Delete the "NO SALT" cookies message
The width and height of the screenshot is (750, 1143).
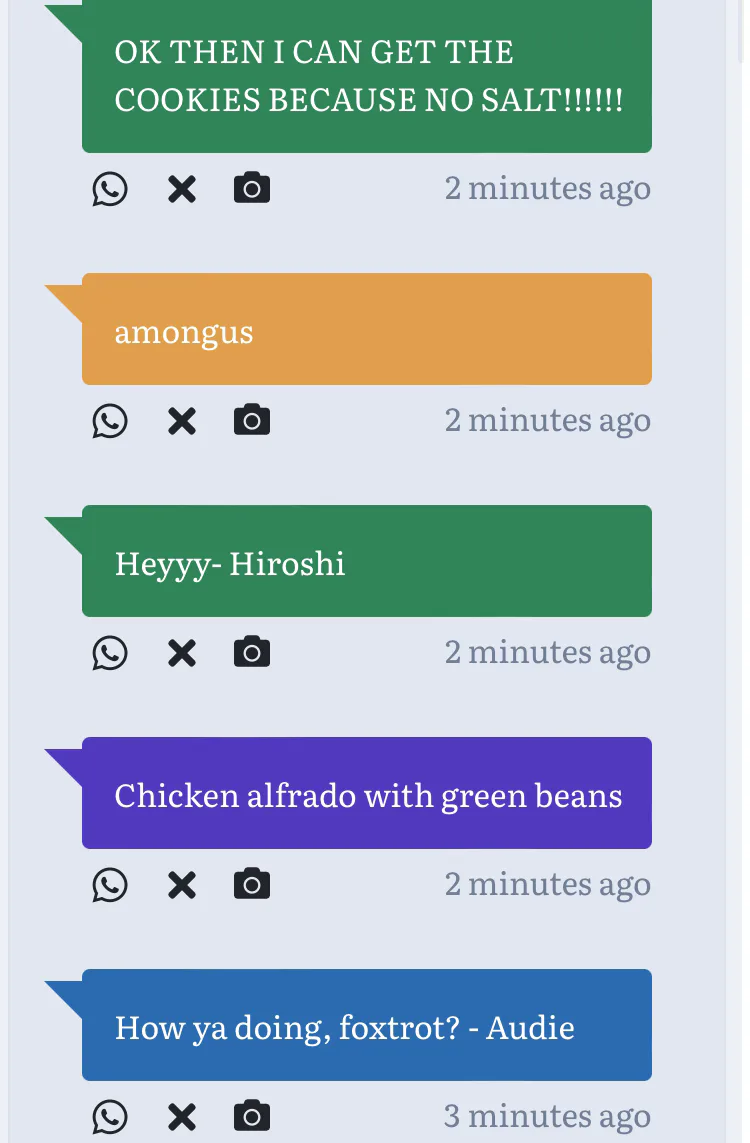(181, 188)
